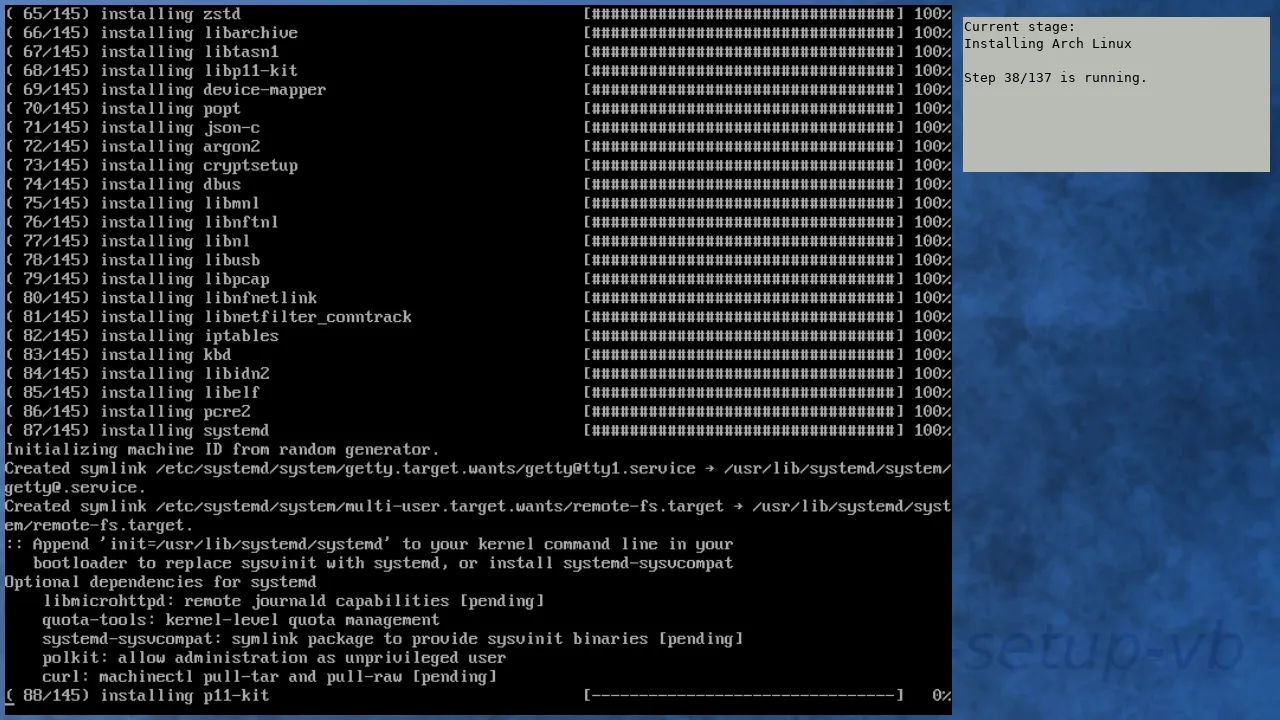Click the systemd-sysvcompat optional dependency line
The image size is (1280, 720).
click(x=393, y=640)
